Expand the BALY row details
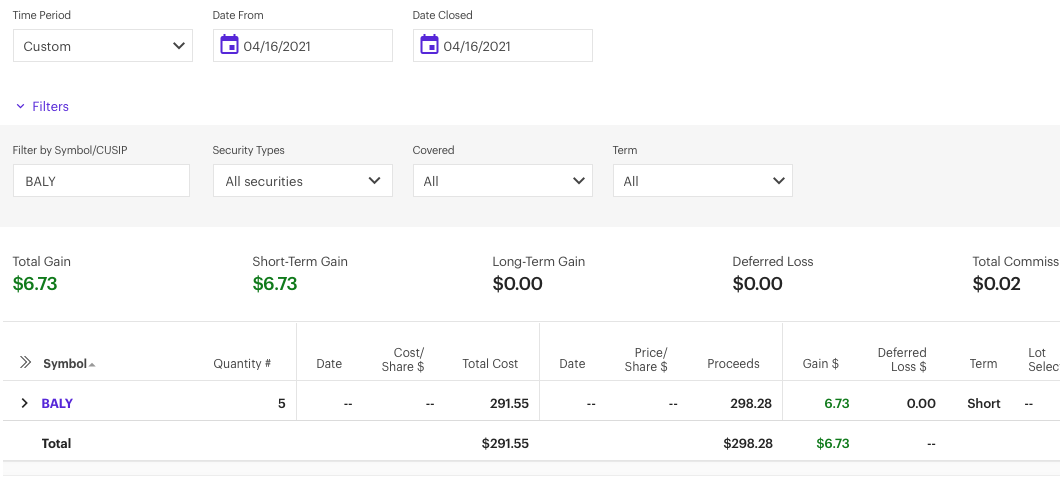The width and height of the screenshot is (1060, 489). pos(24,403)
